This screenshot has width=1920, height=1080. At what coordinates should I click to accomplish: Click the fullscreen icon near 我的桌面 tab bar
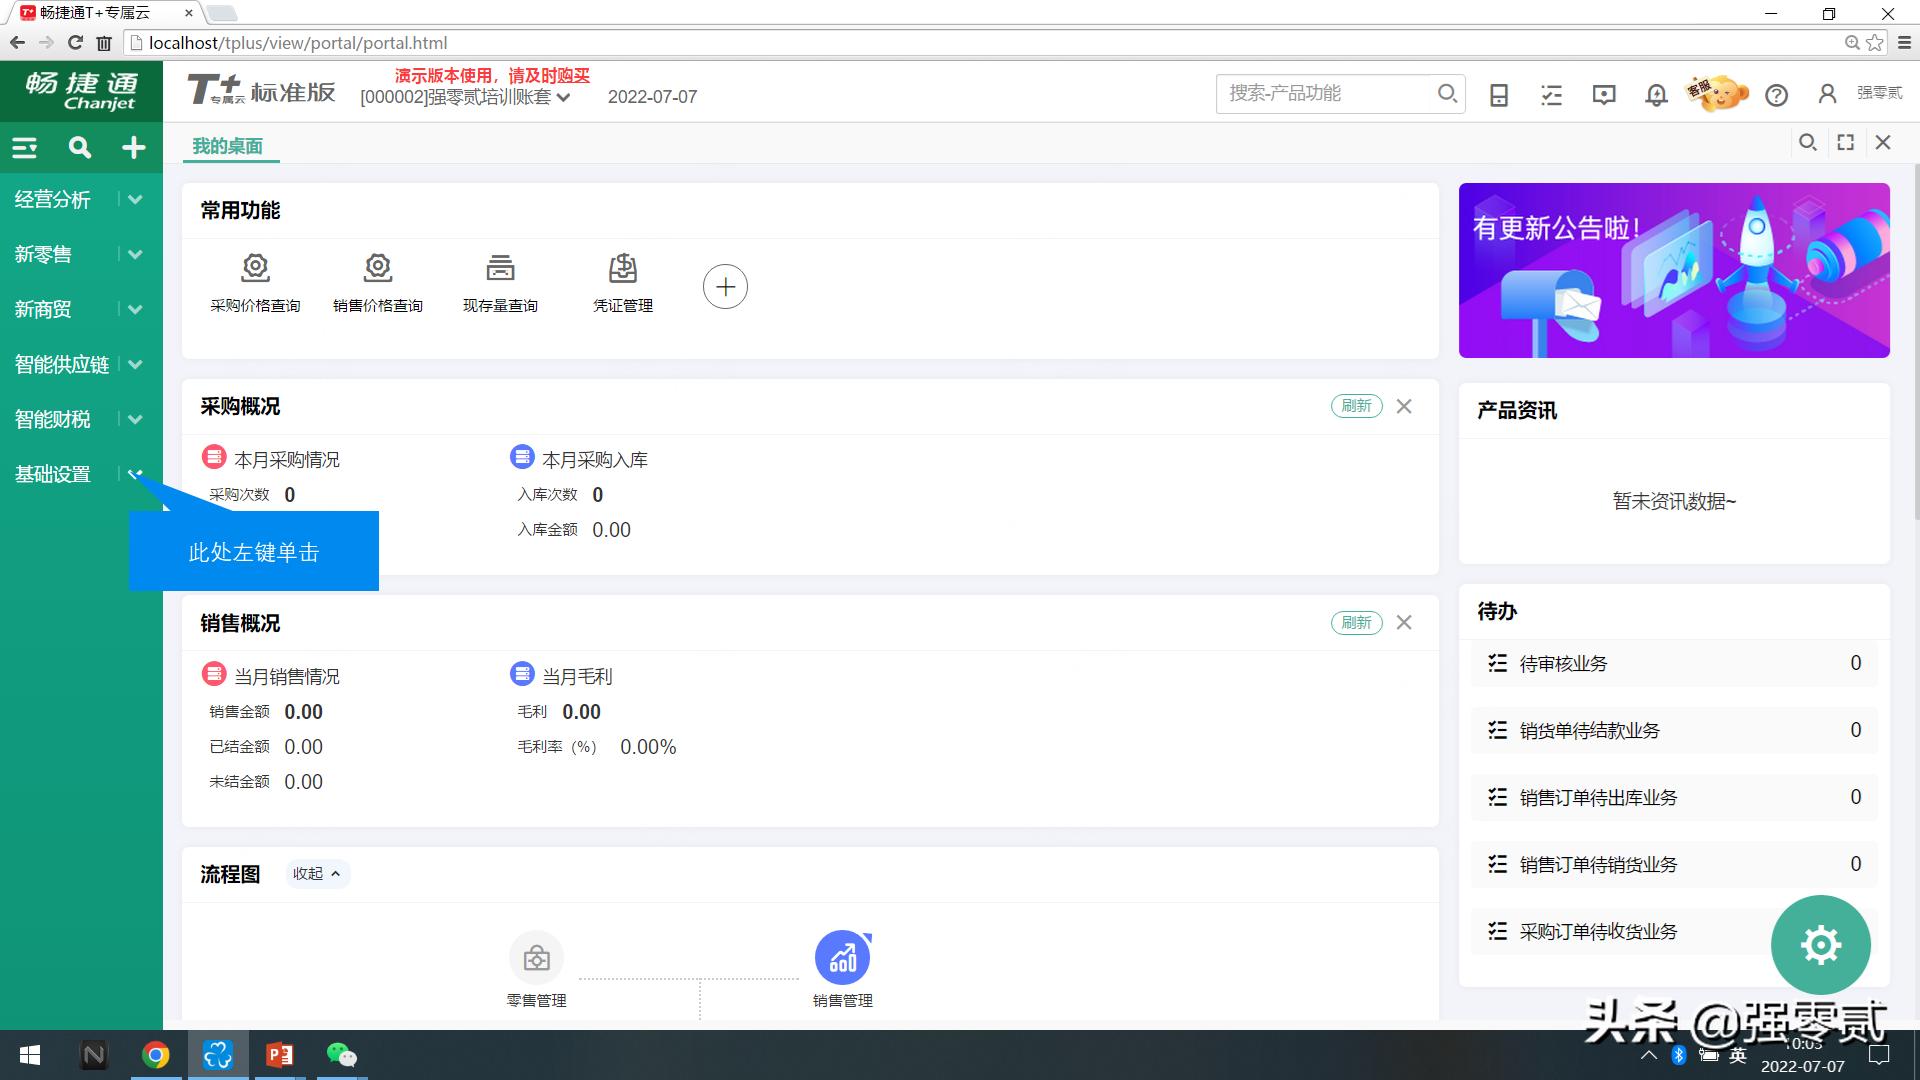[x=1845, y=142]
